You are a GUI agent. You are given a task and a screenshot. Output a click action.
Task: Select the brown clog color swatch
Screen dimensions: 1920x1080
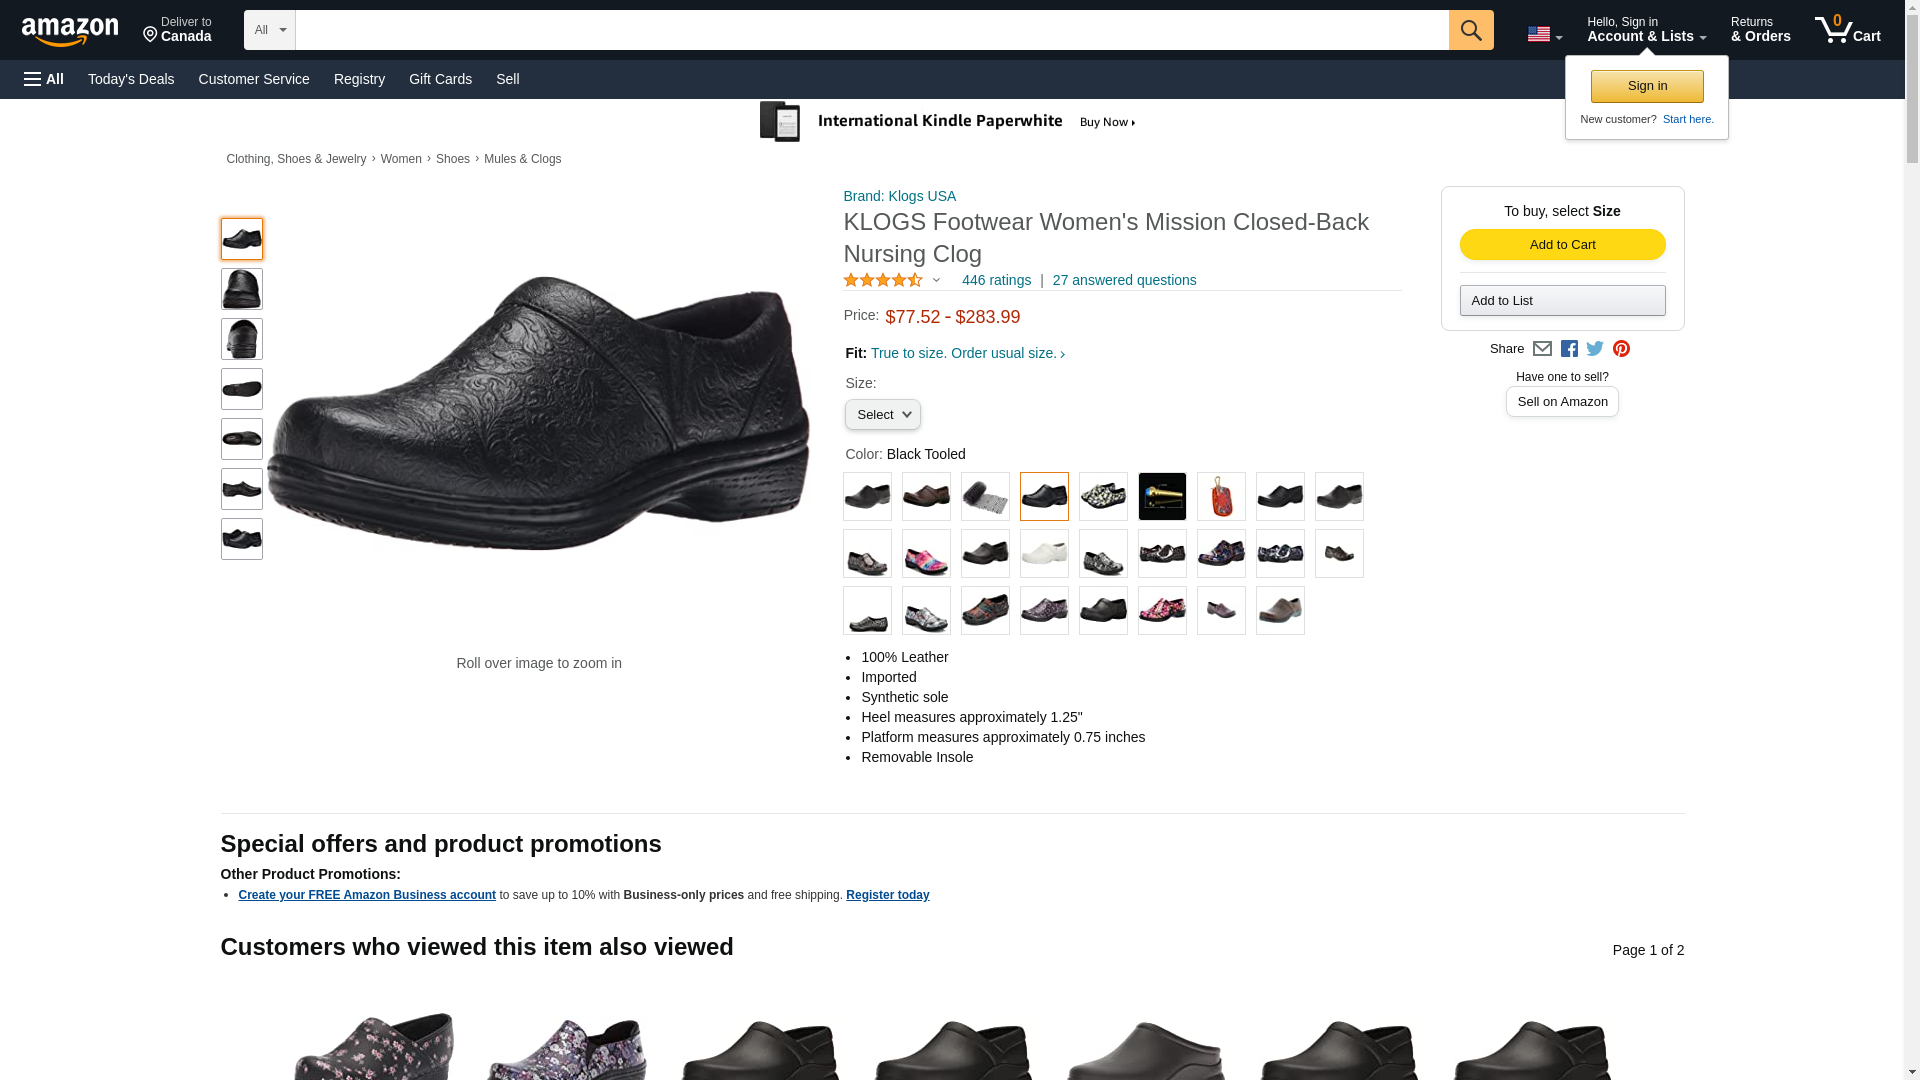pyautogui.click(x=926, y=497)
